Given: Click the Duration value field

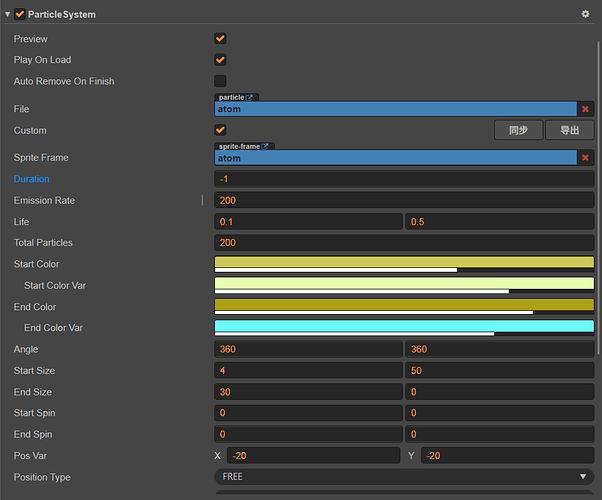Looking at the screenshot, I should pos(404,179).
